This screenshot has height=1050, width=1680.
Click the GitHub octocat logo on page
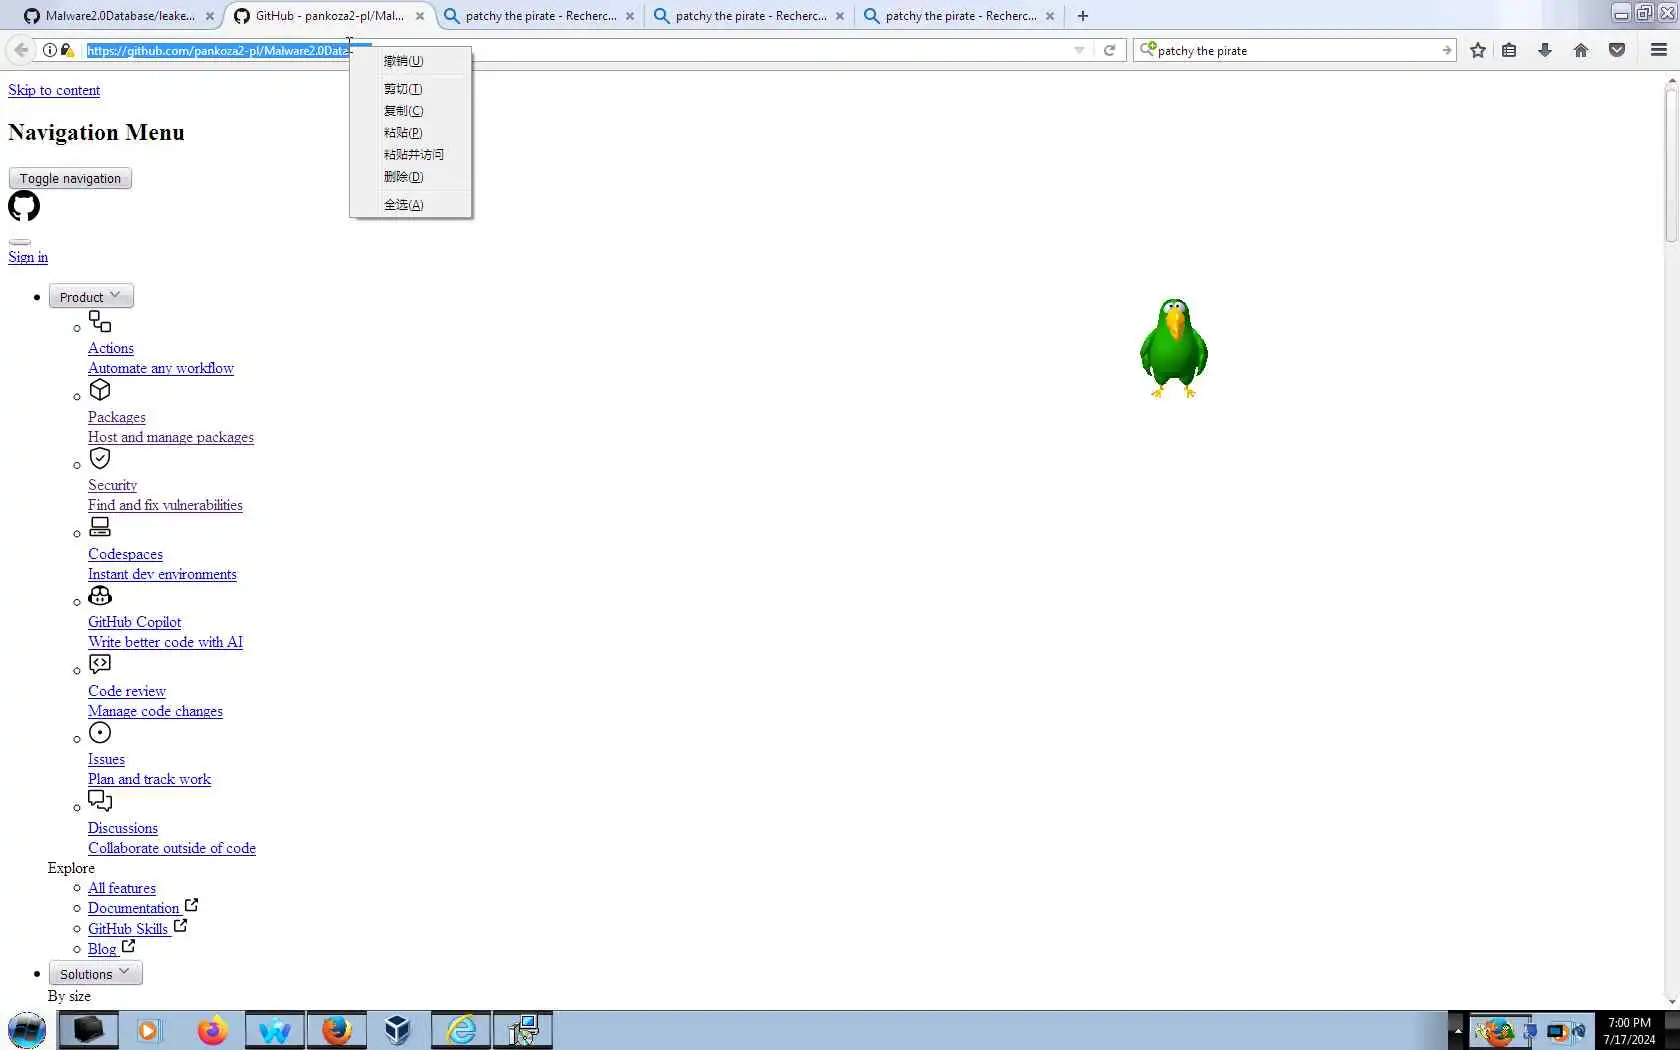pyautogui.click(x=24, y=207)
